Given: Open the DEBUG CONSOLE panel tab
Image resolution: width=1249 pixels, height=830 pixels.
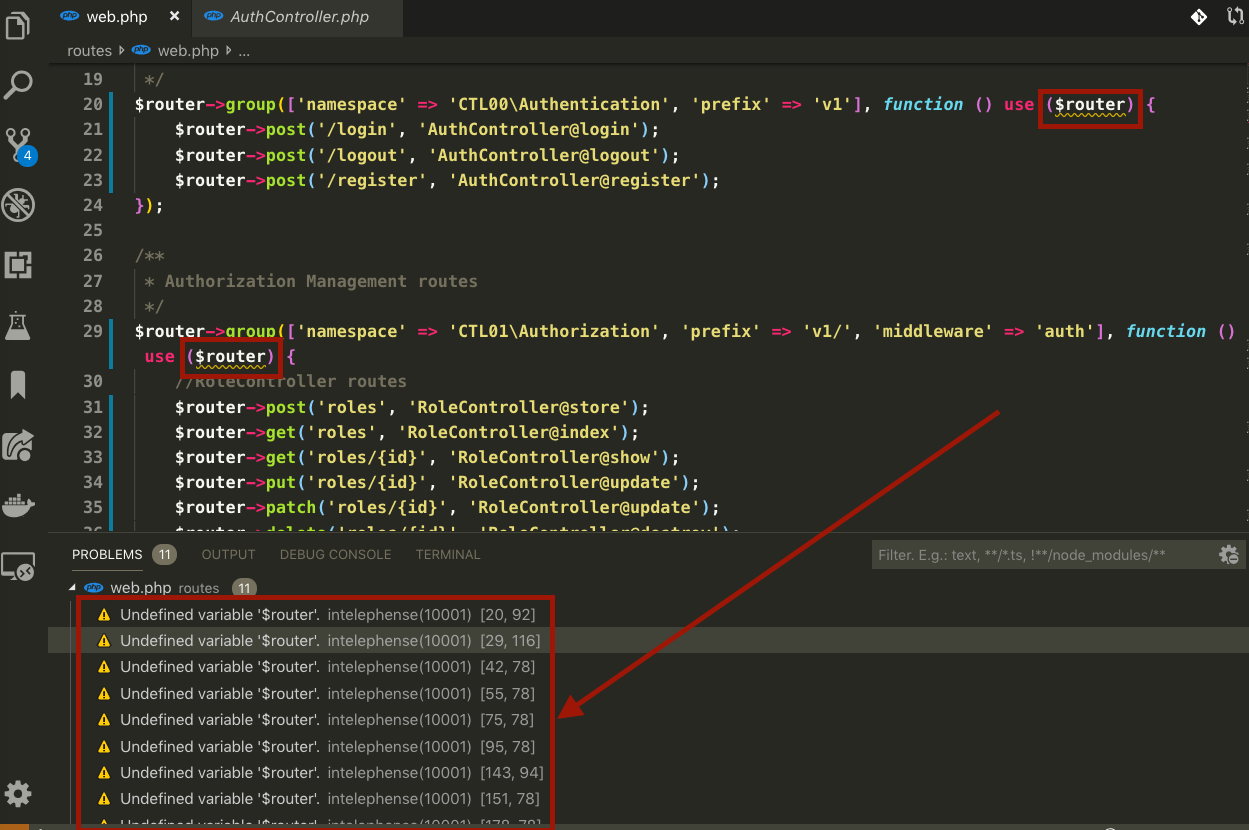Looking at the screenshot, I should click(335, 554).
